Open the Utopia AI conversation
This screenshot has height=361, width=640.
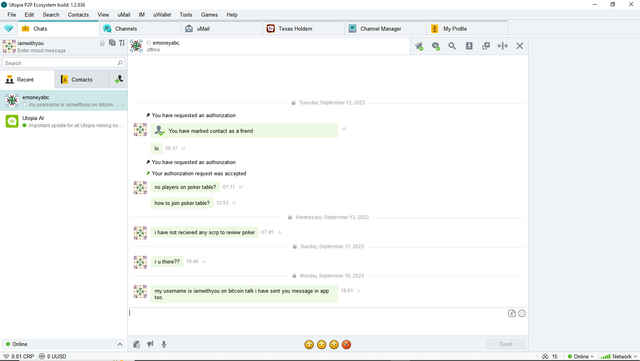coord(64,121)
